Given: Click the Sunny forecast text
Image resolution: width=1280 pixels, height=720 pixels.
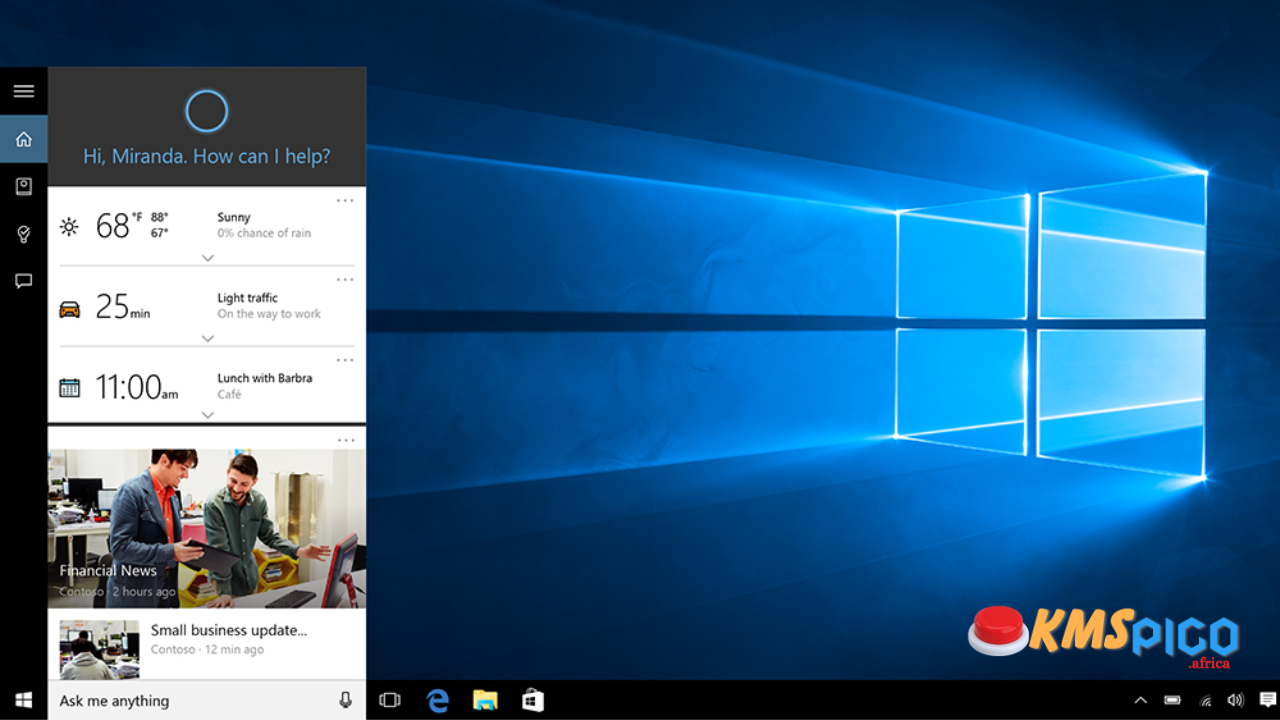Looking at the screenshot, I should coord(234,217).
